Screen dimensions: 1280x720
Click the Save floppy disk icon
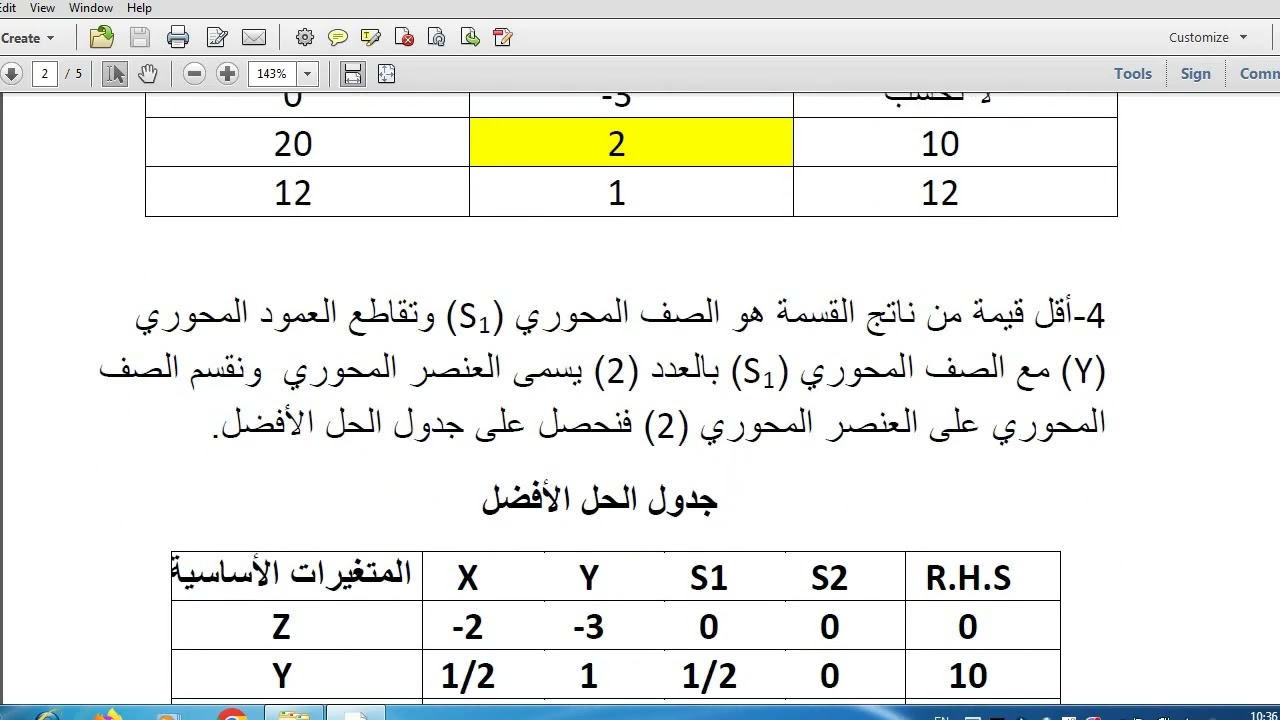click(x=140, y=38)
